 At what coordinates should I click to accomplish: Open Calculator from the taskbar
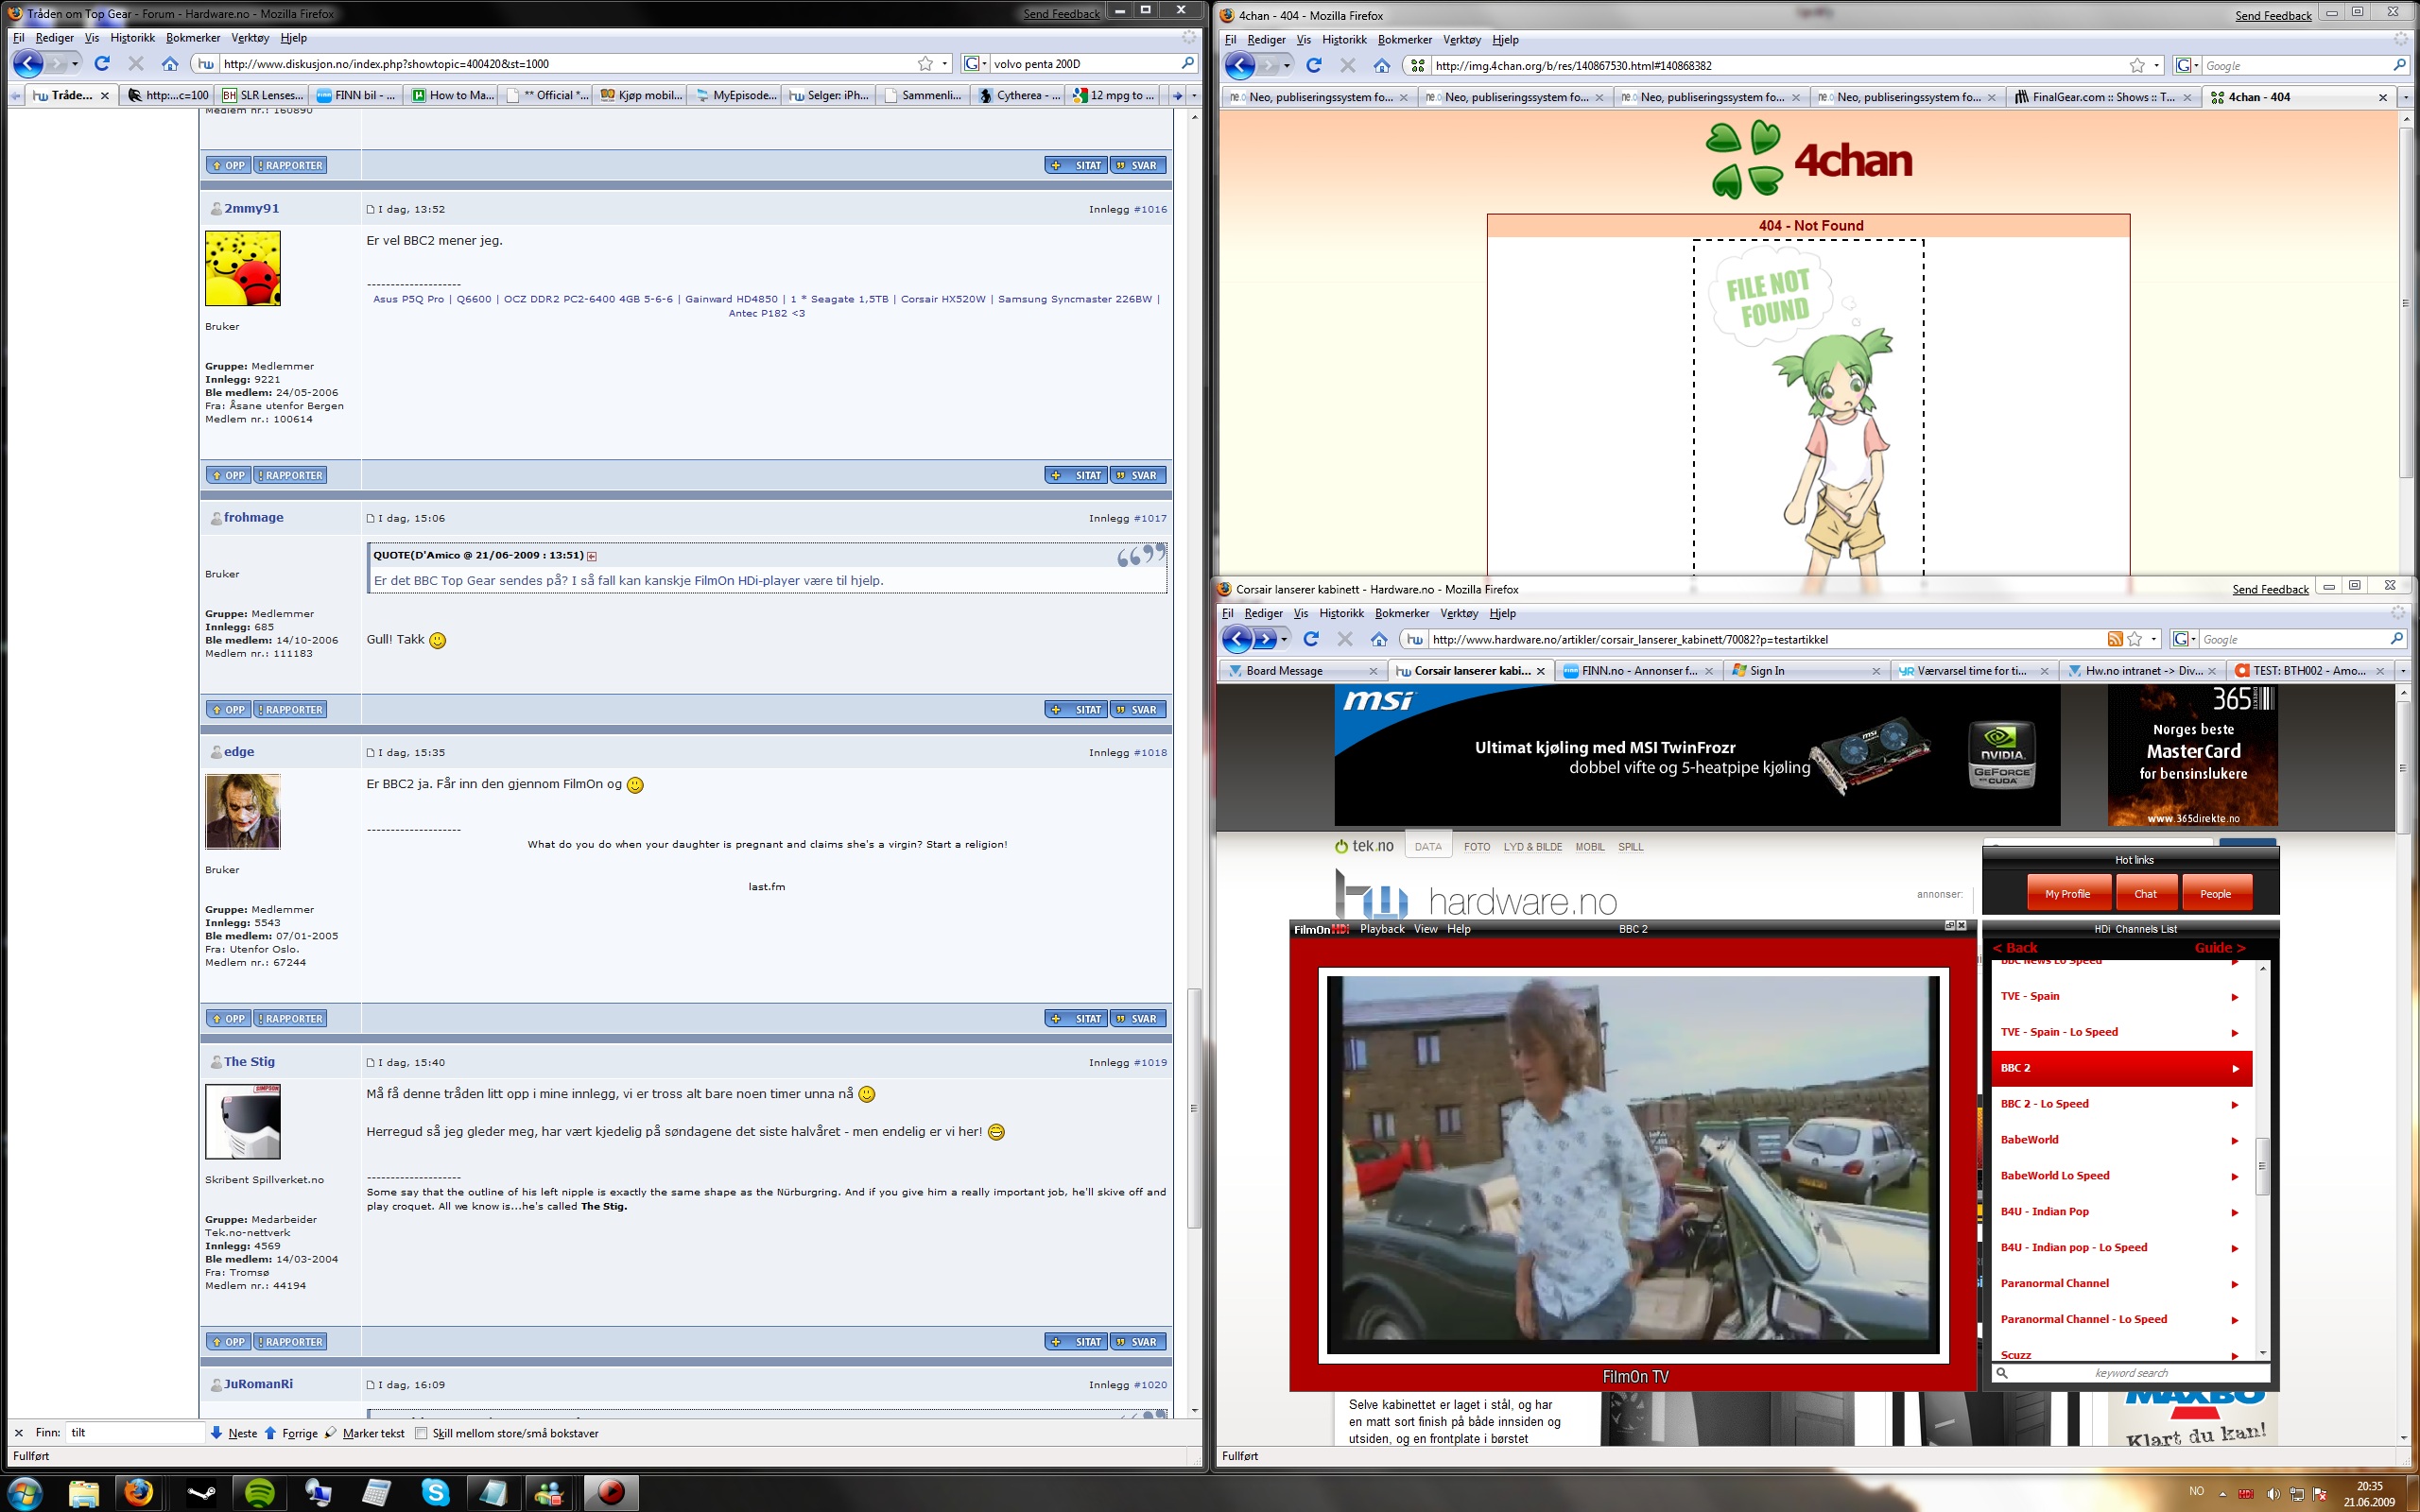click(x=377, y=1493)
